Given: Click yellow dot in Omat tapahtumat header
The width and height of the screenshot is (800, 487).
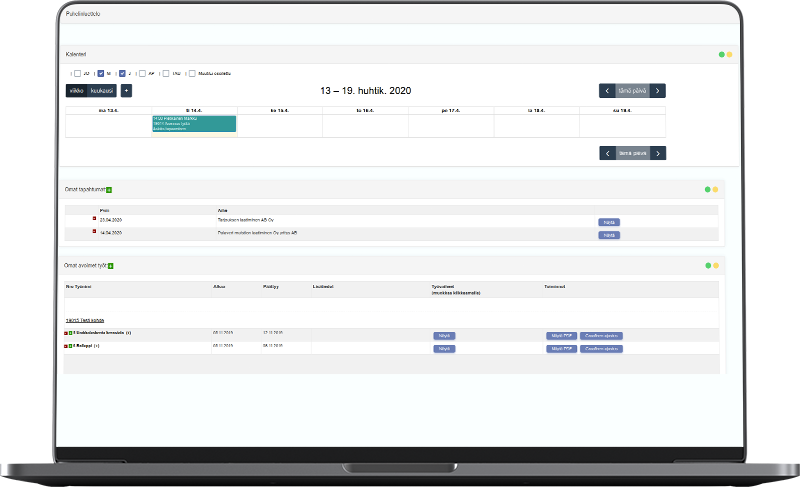Looking at the screenshot, I should (715, 190).
